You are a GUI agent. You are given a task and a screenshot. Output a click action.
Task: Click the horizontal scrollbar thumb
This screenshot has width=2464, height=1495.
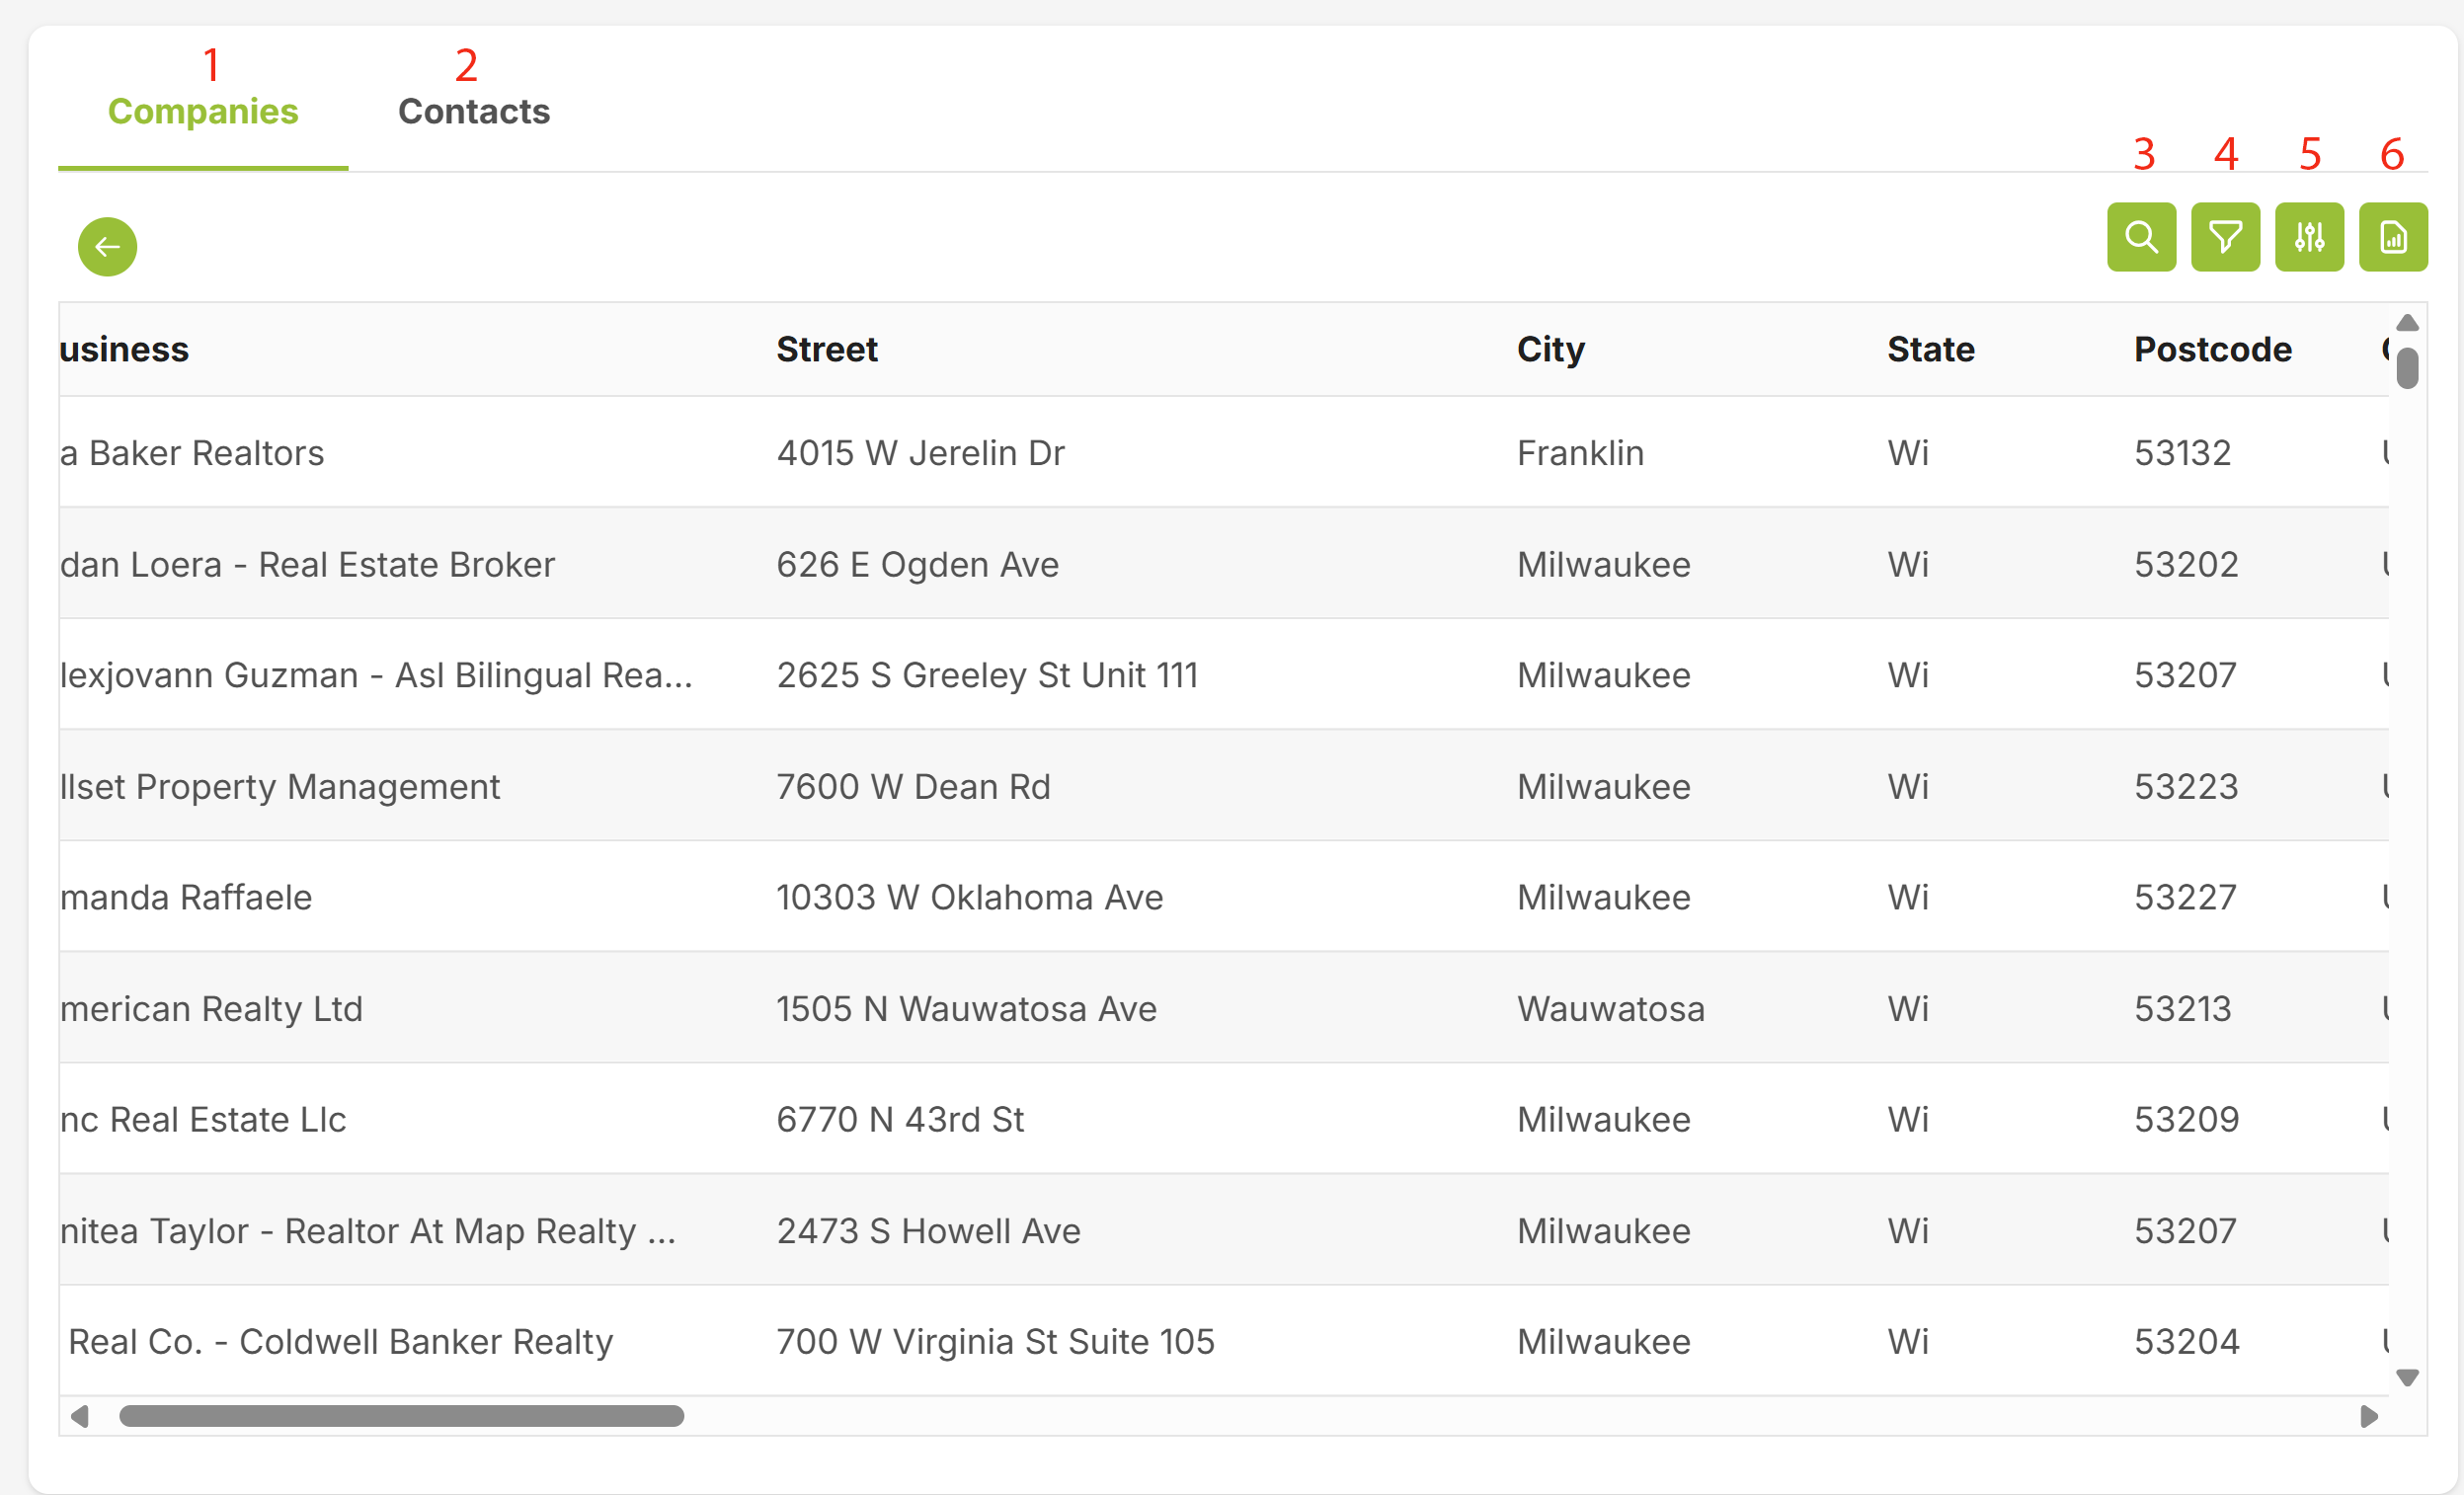point(400,1416)
